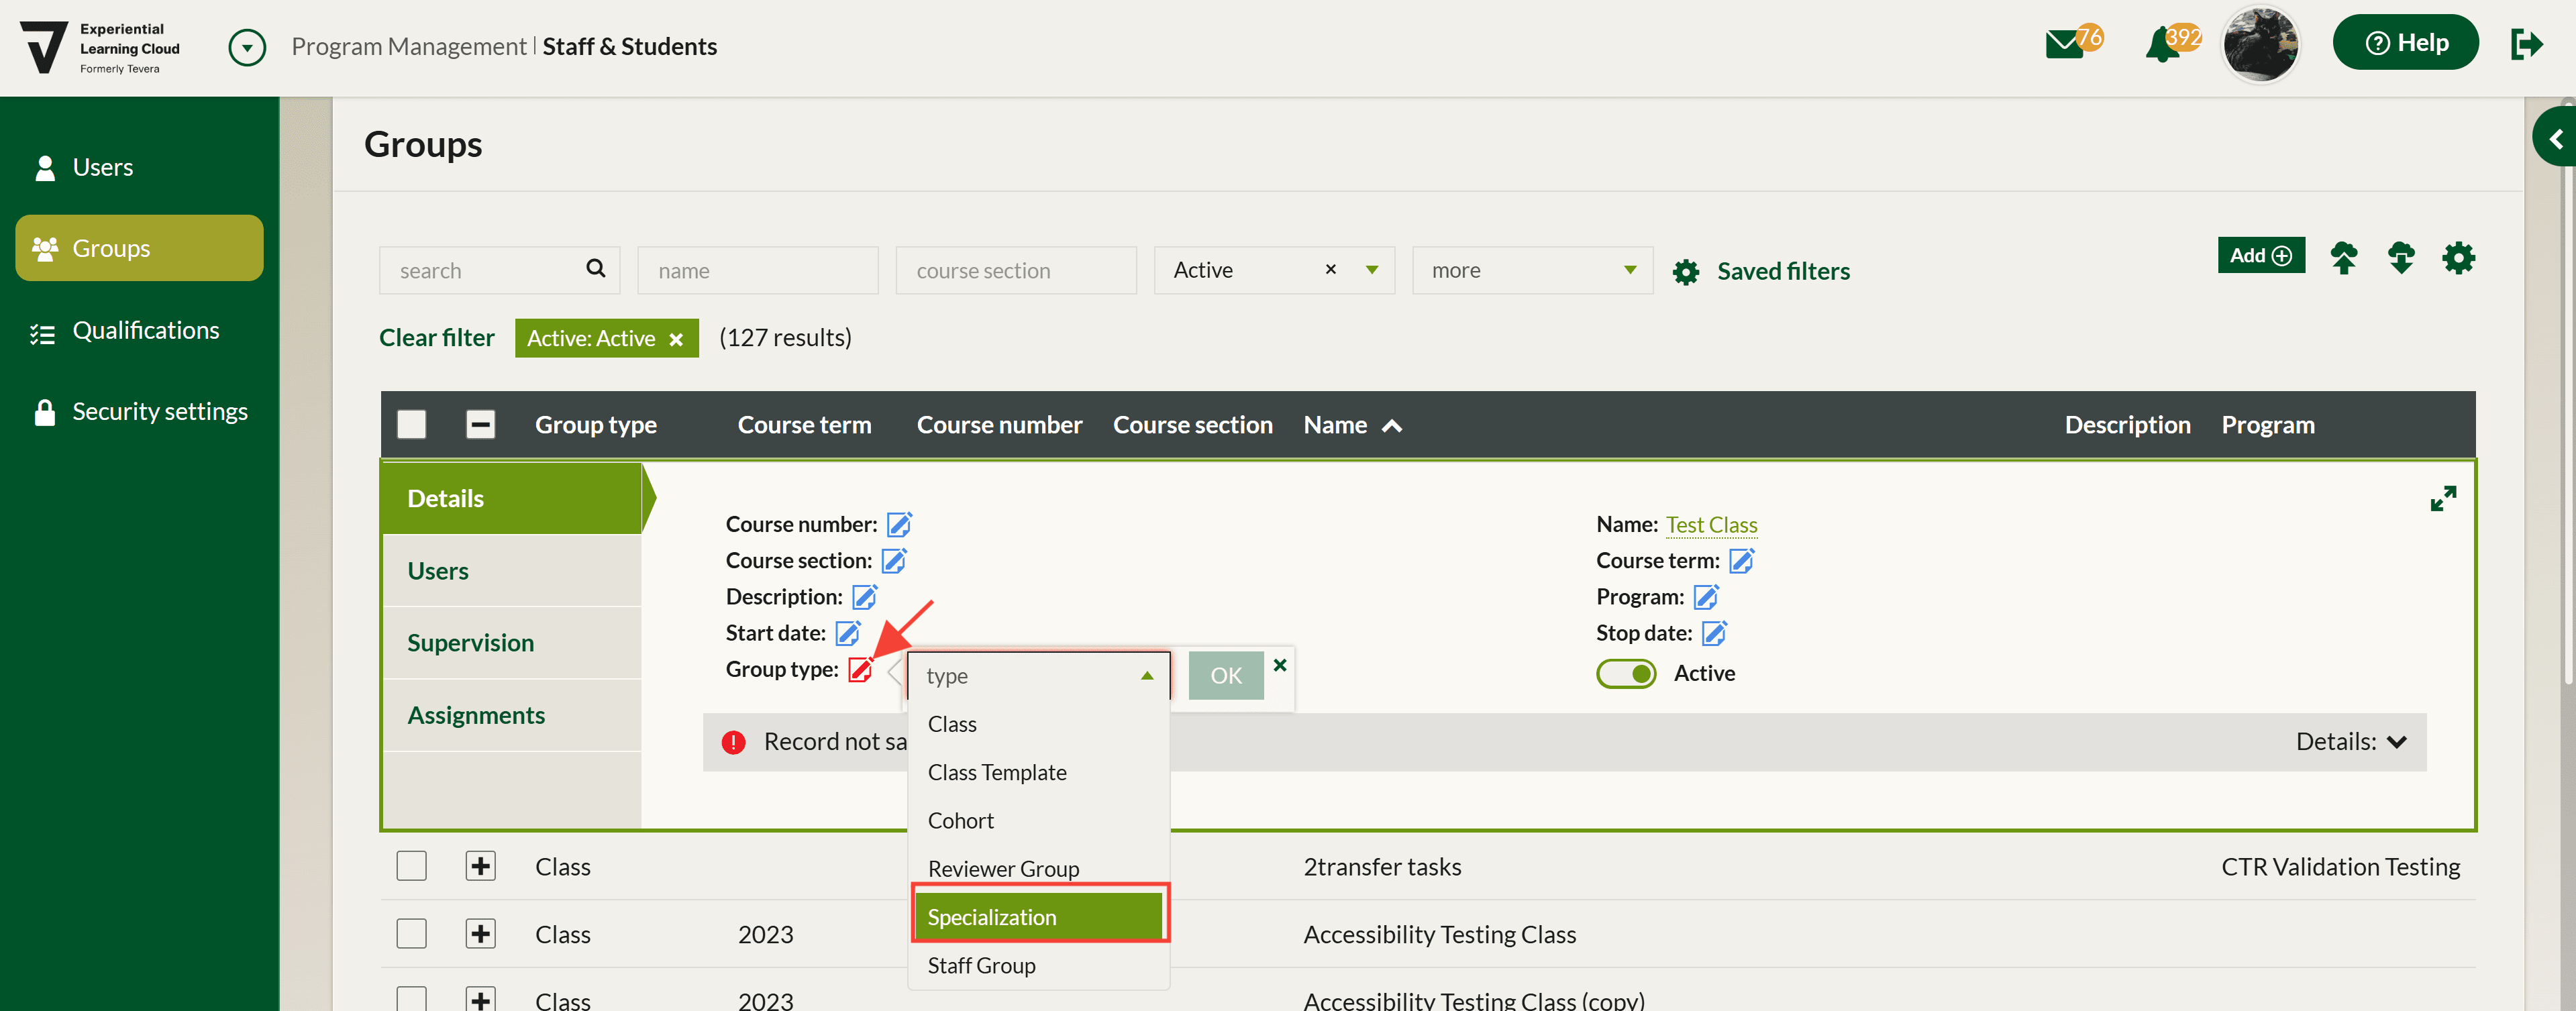The image size is (2576, 1011).
Task: Click the download cloud icon
Action: click(x=2401, y=258)
